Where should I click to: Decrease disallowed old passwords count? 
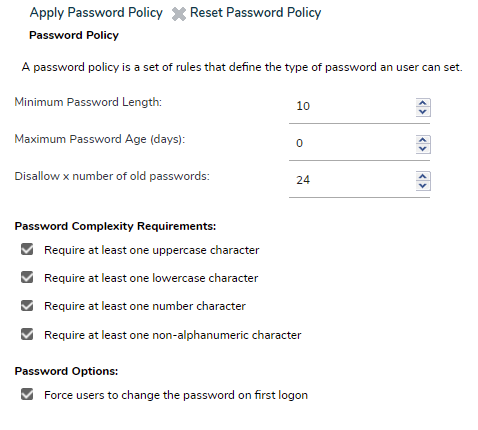pos(423,186)
